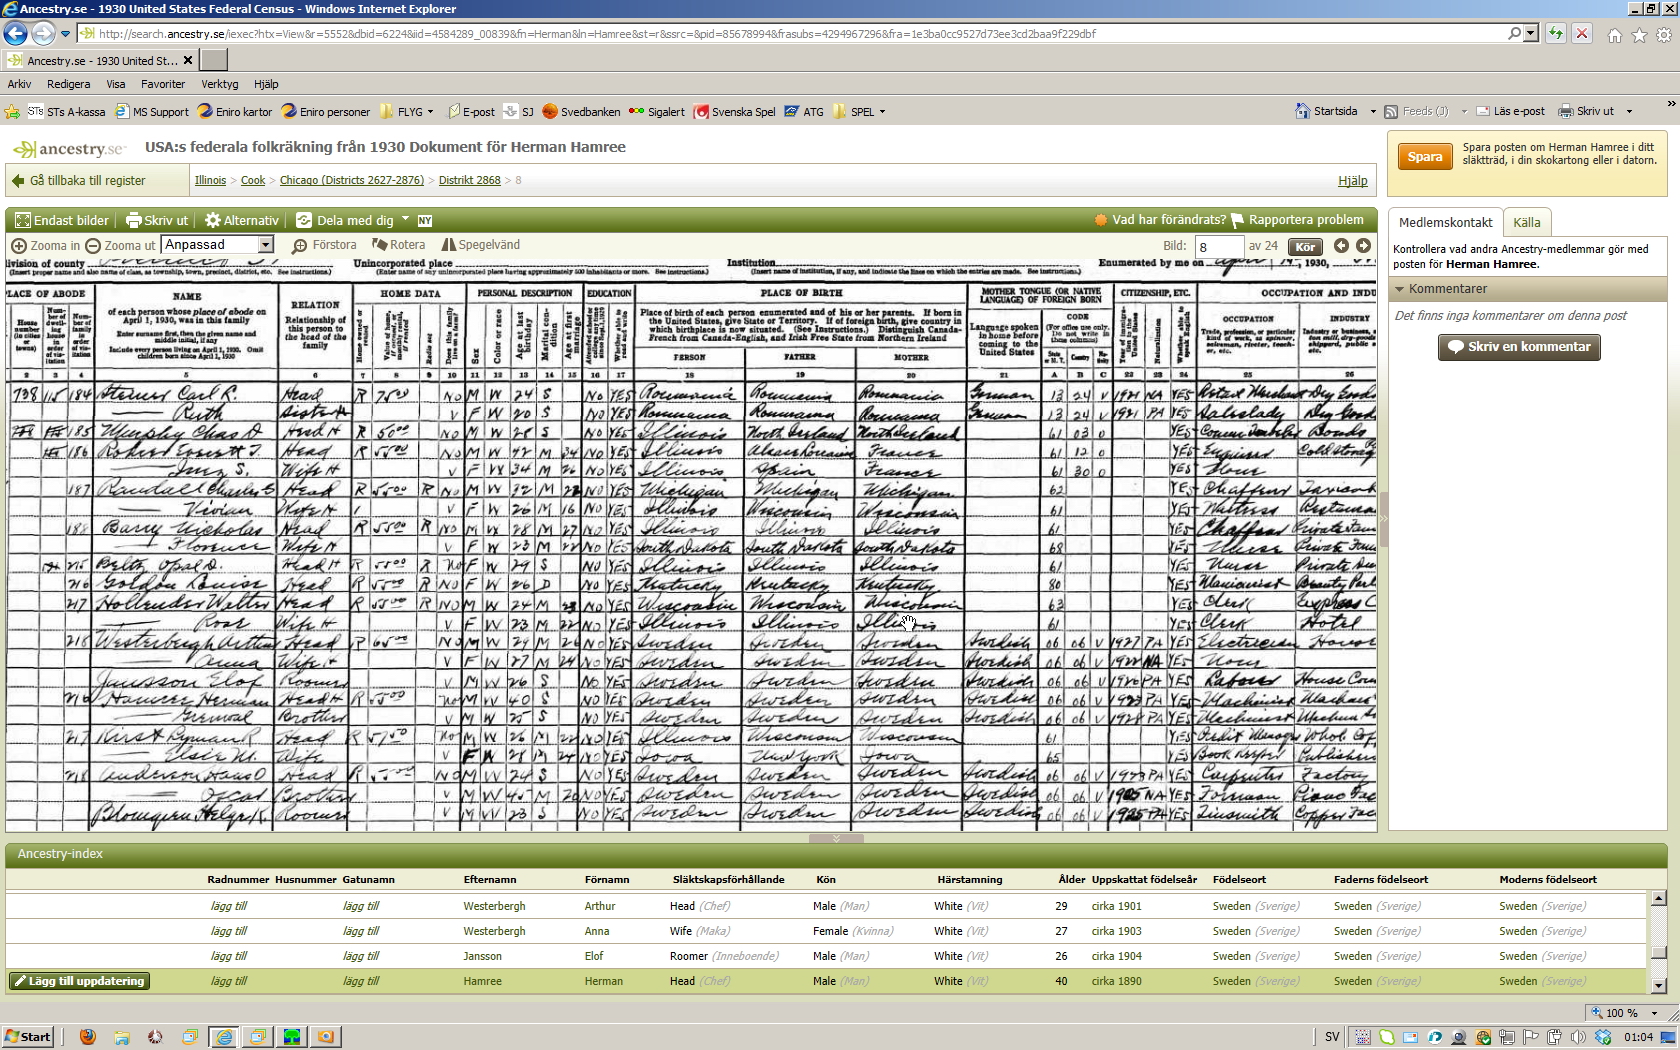Open the Windows Start menu
1680x1050 pixels.
[x=27, y=1037]
